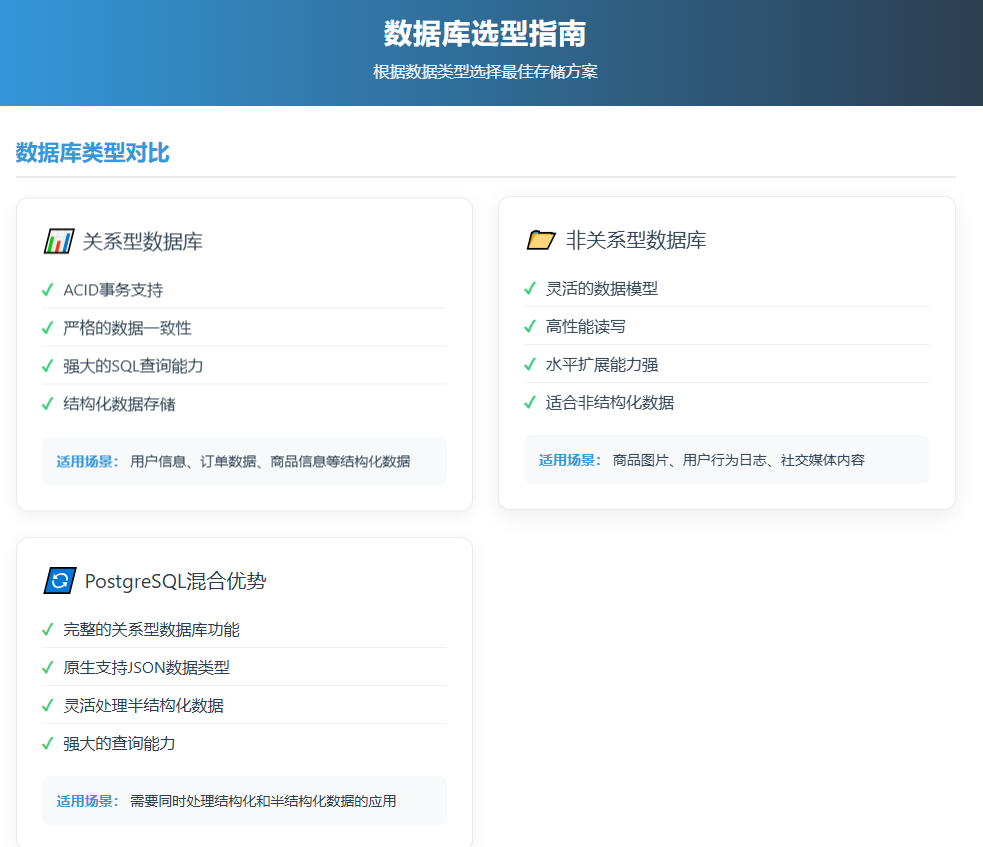Click the checkmark next to 强大的查询能力

click(48, 744)
